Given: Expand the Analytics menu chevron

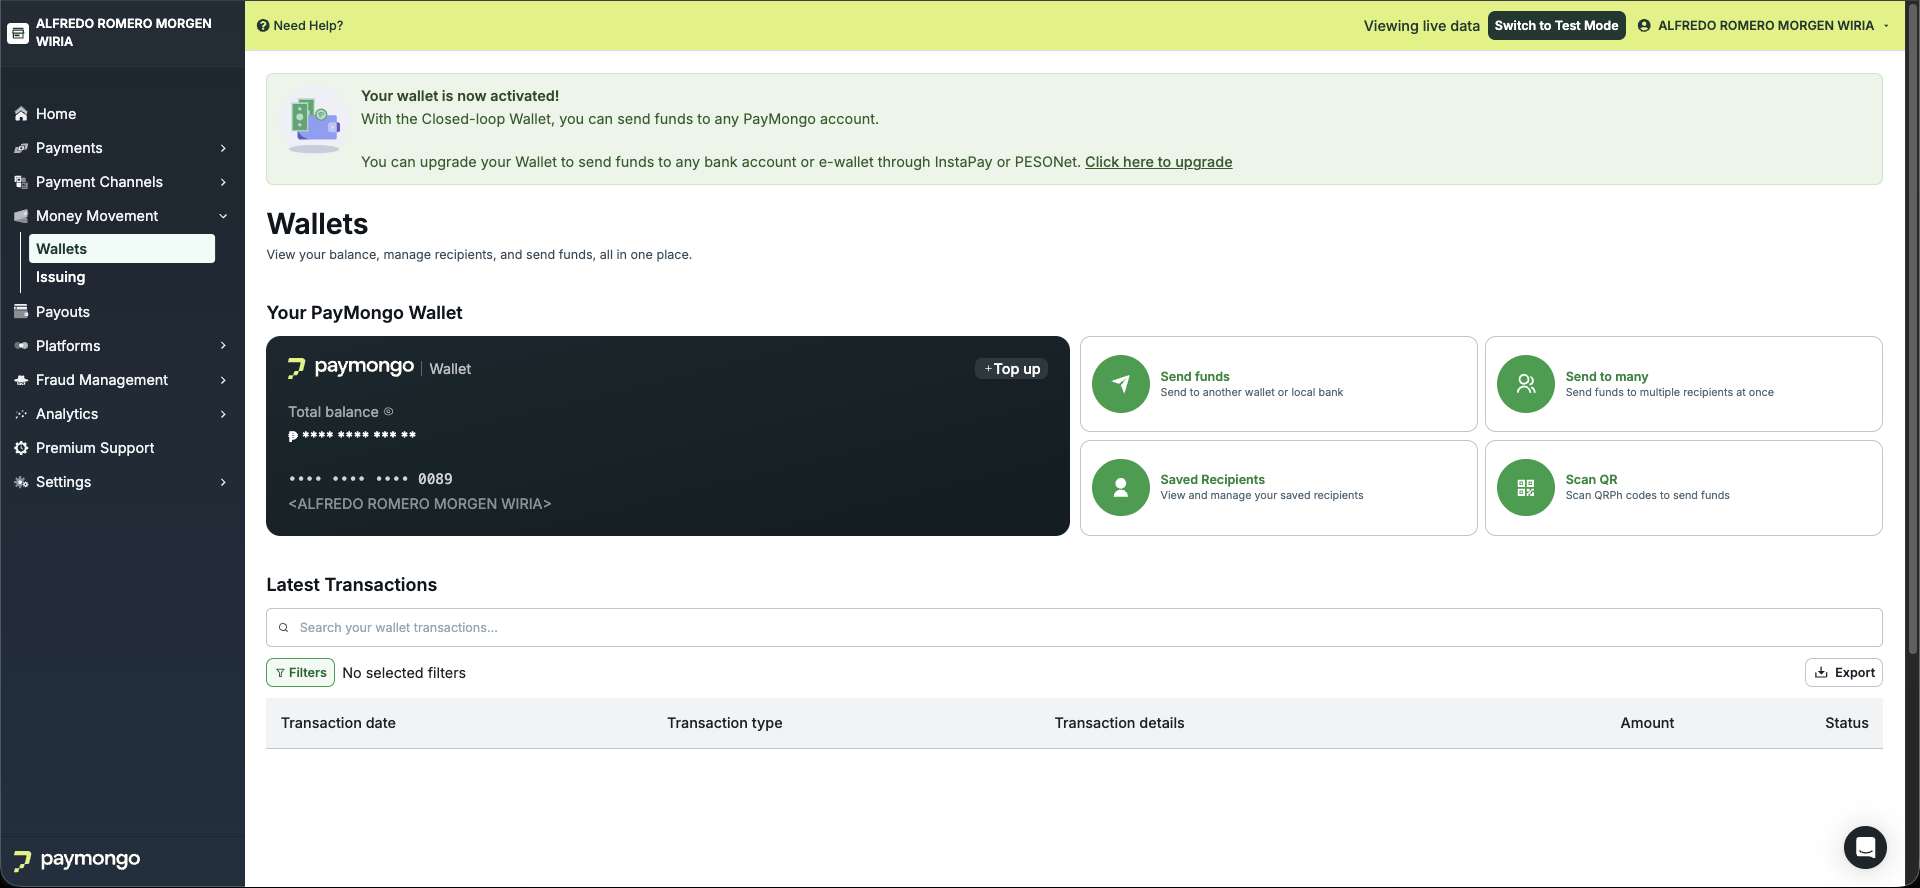Looking at the screenshot, I should coord(223,414).
